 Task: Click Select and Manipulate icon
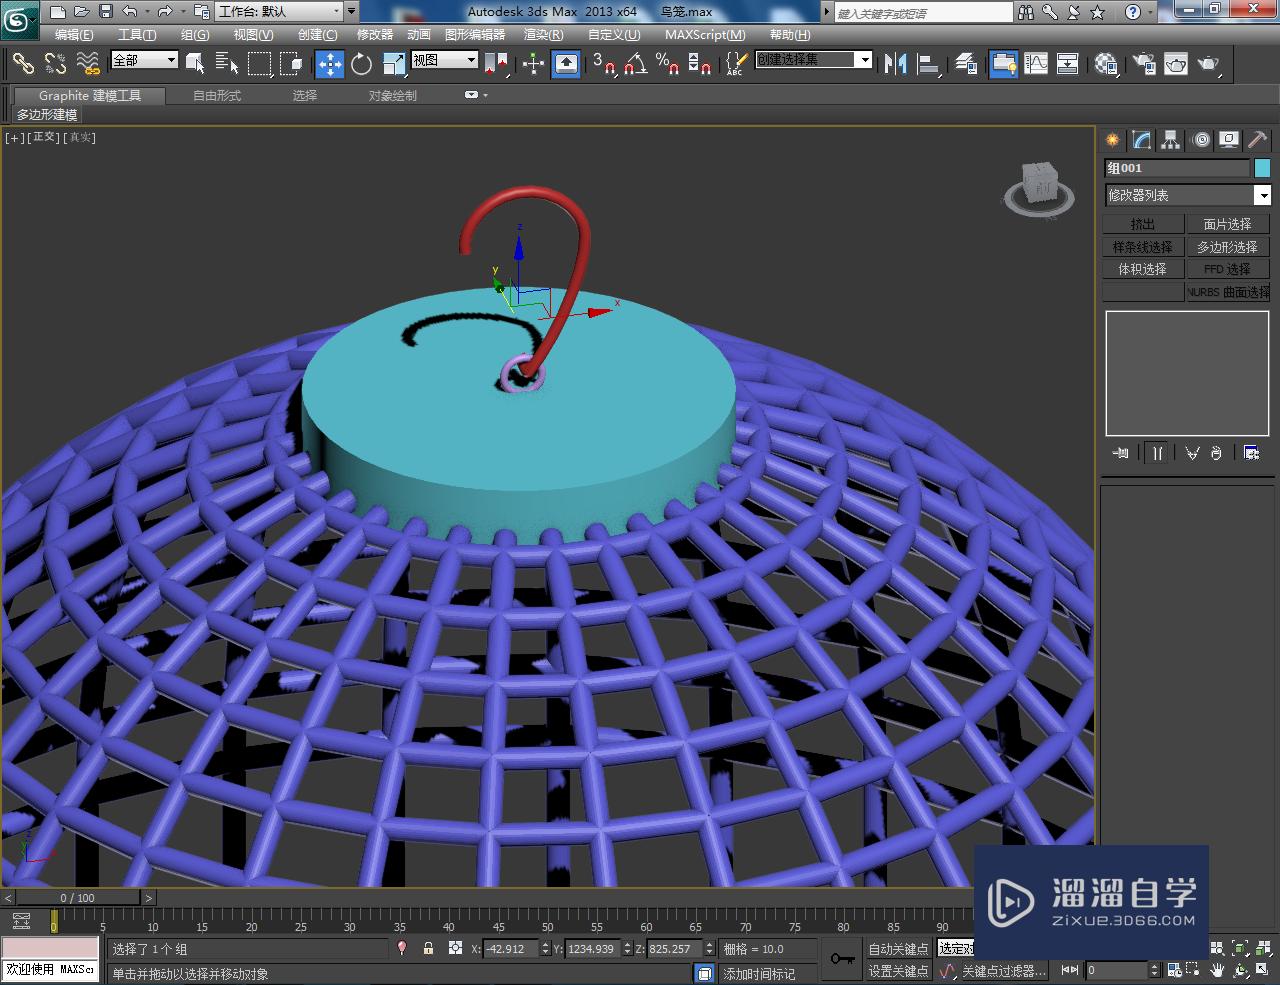(x=533, y=64)
